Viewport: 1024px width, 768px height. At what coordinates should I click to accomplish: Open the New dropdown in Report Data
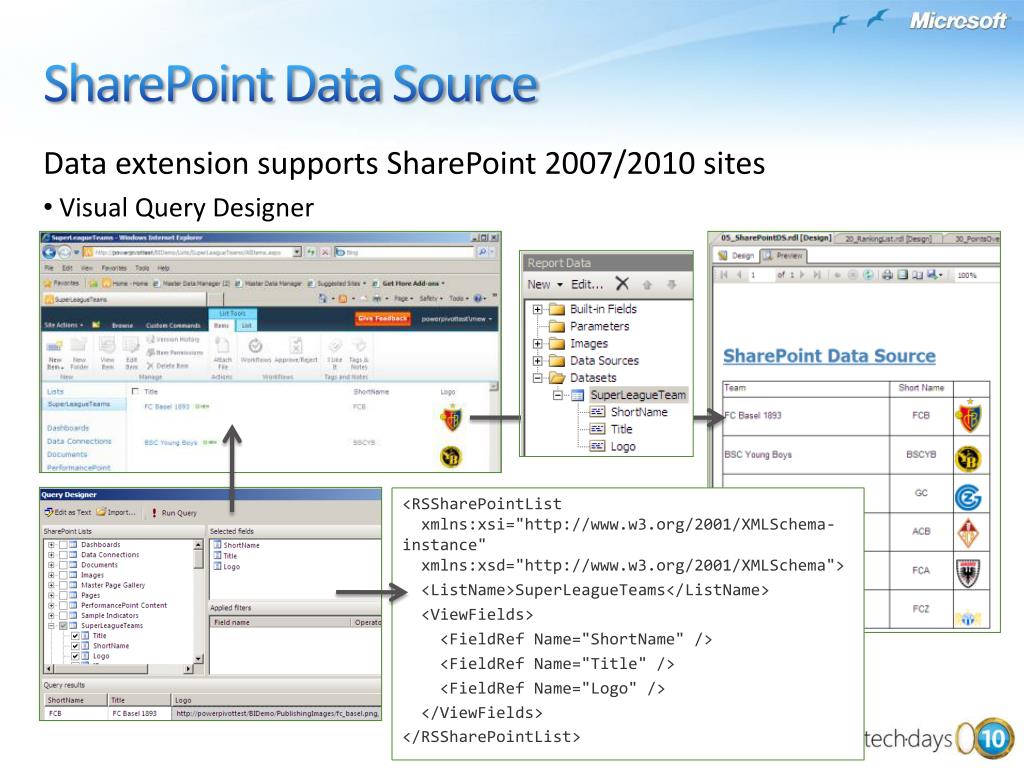[545, 284]
